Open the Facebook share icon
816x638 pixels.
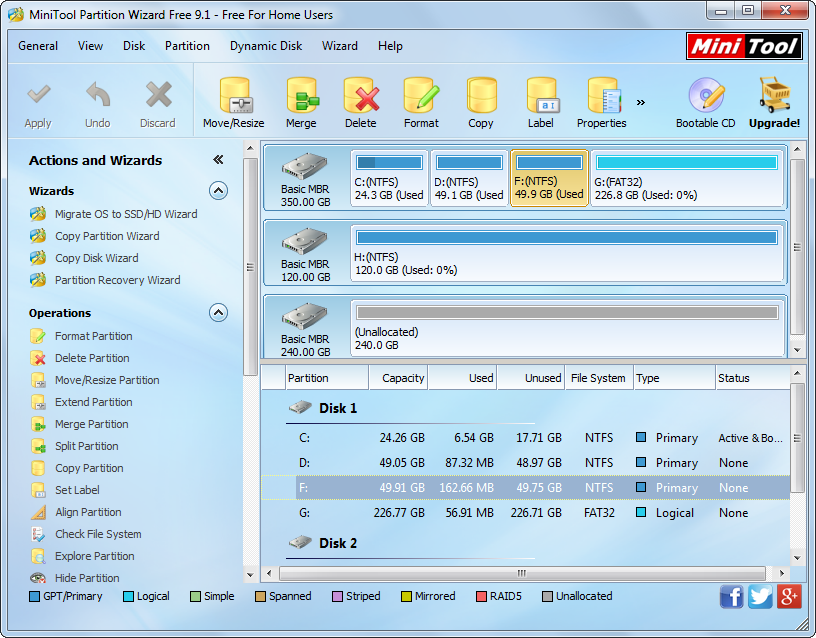(732, 596)
